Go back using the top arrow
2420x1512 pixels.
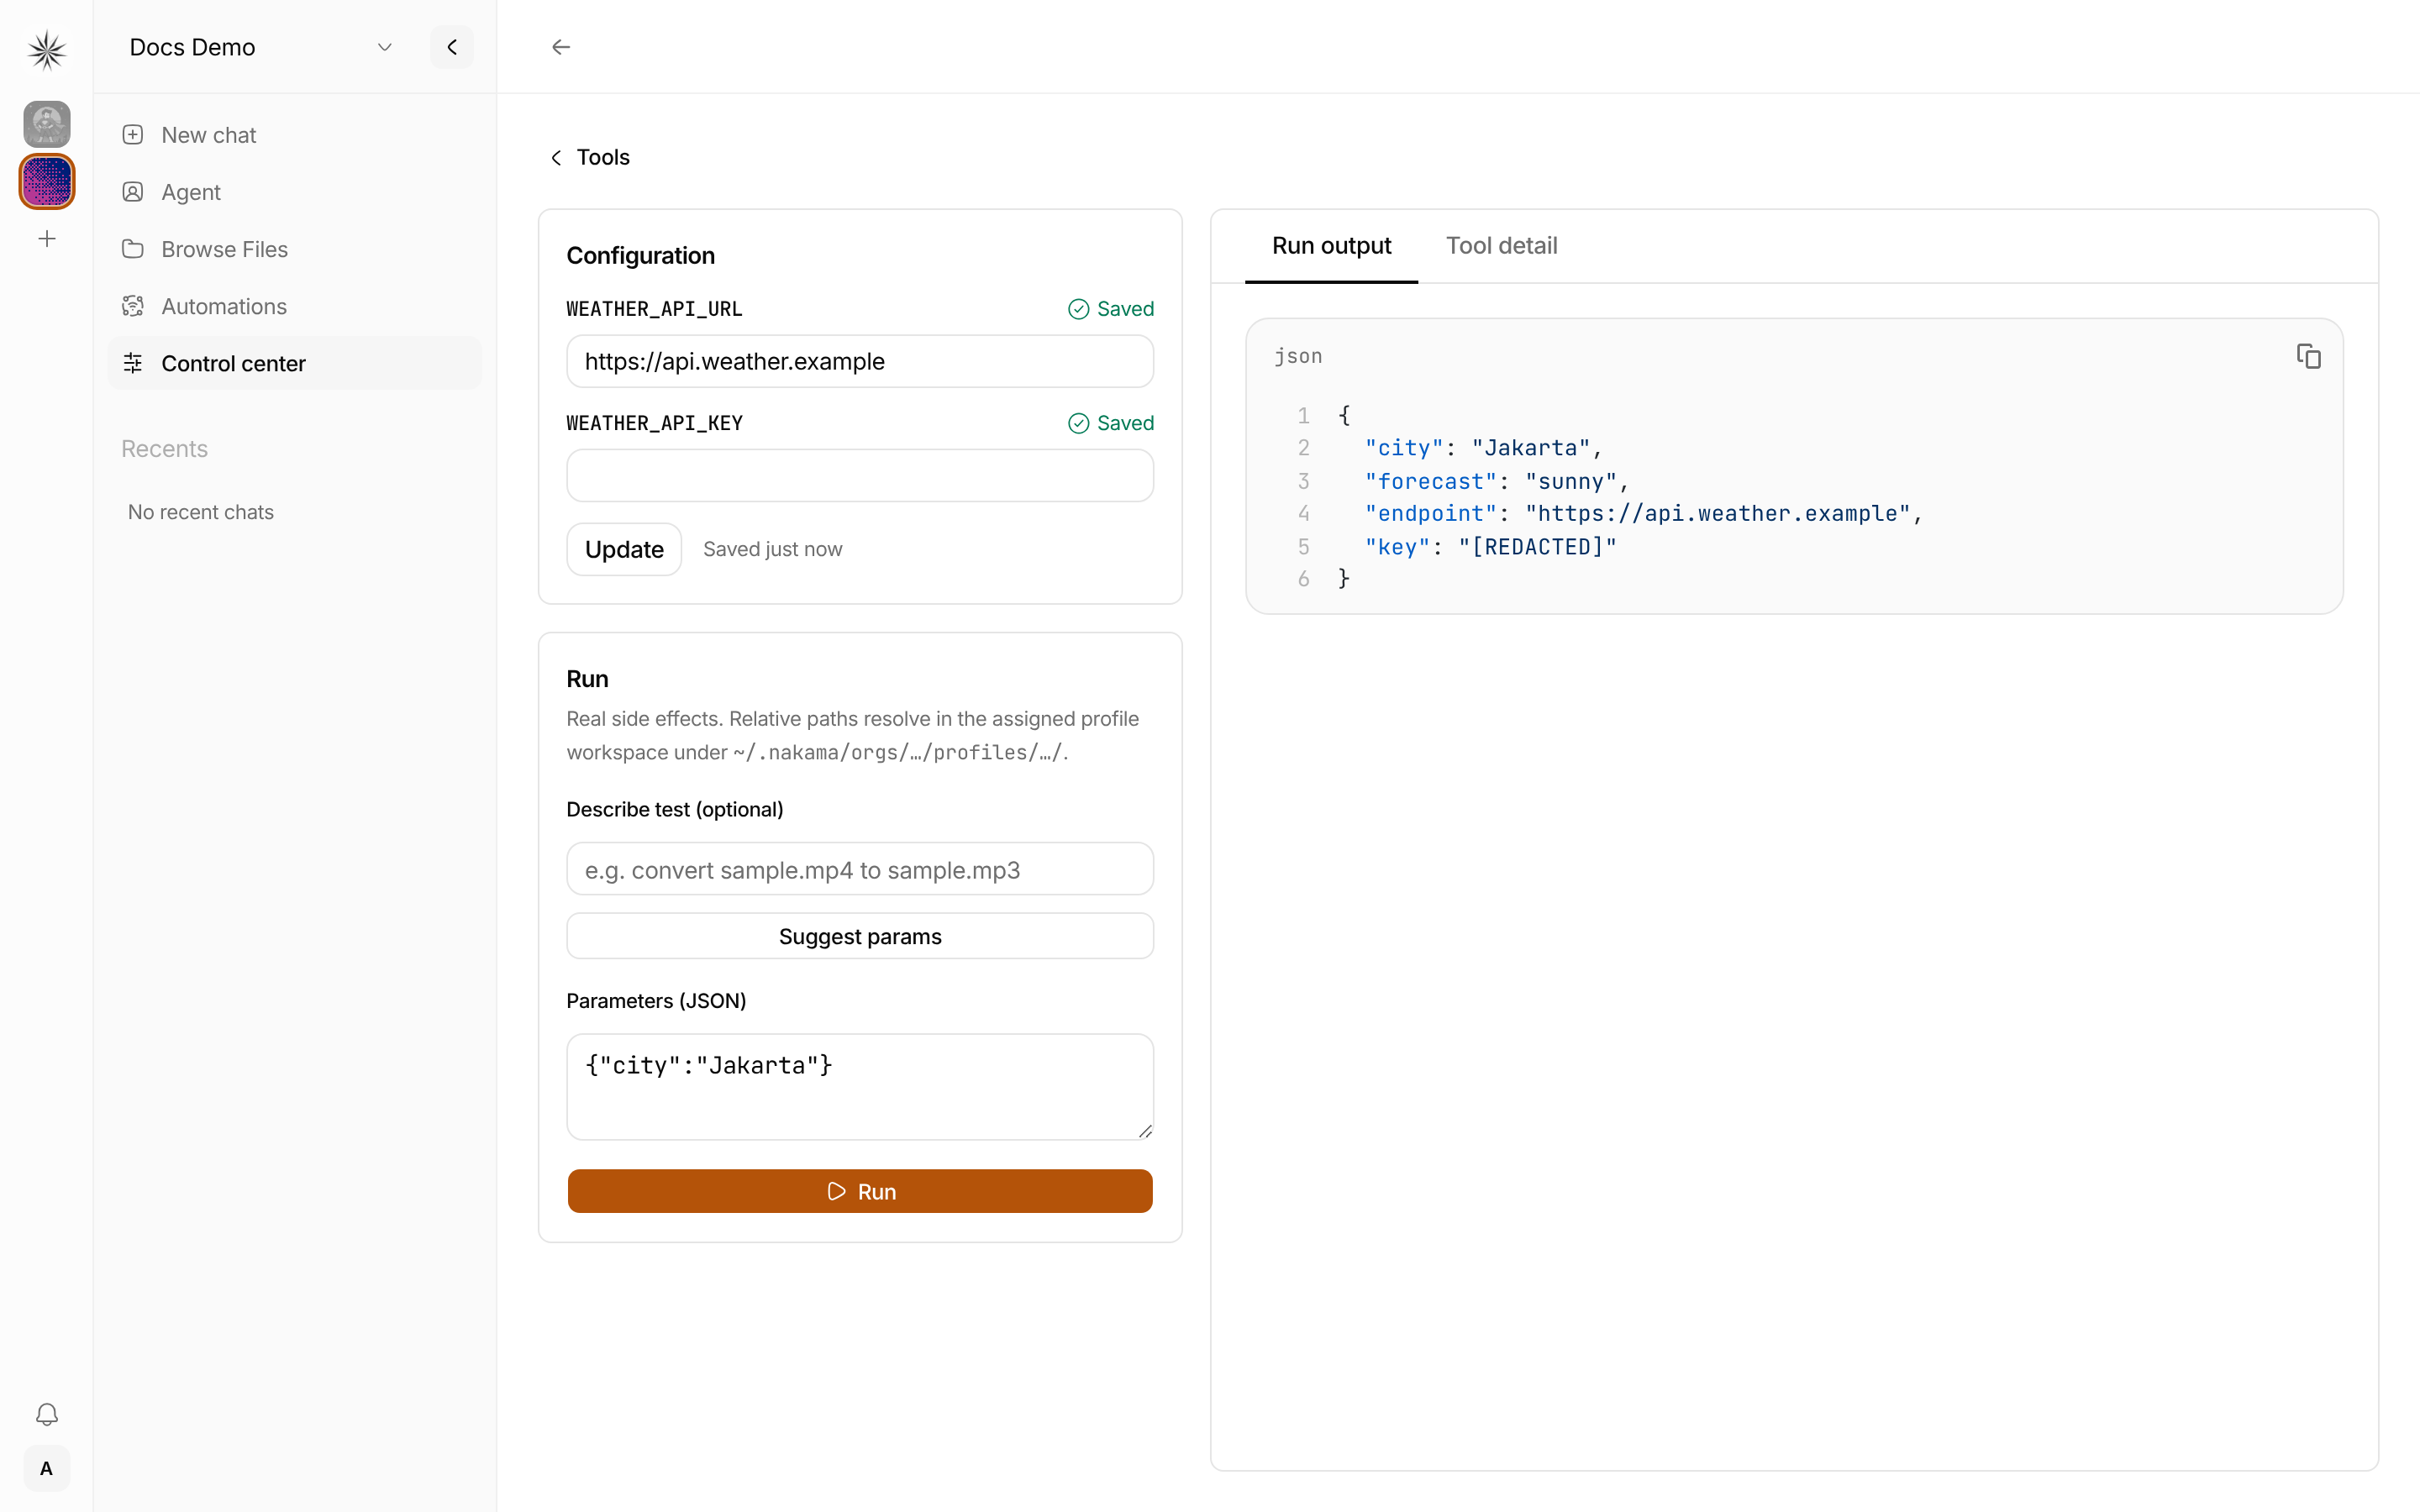[561, 47]
